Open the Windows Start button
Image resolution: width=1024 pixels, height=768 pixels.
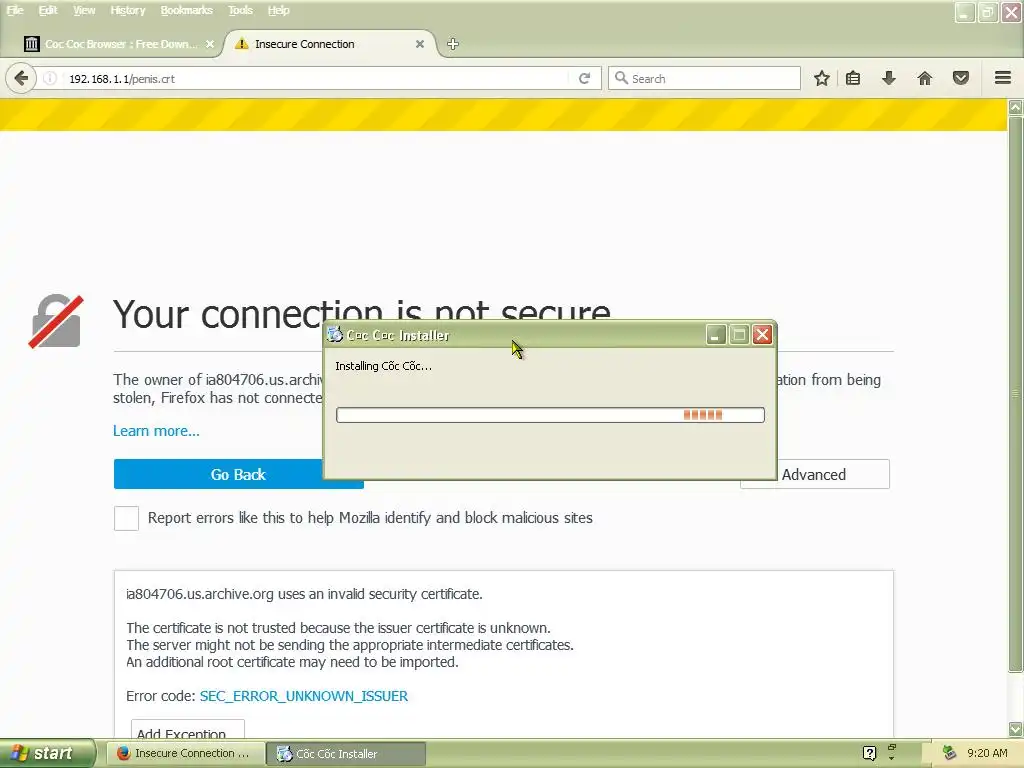pos(47,753)
